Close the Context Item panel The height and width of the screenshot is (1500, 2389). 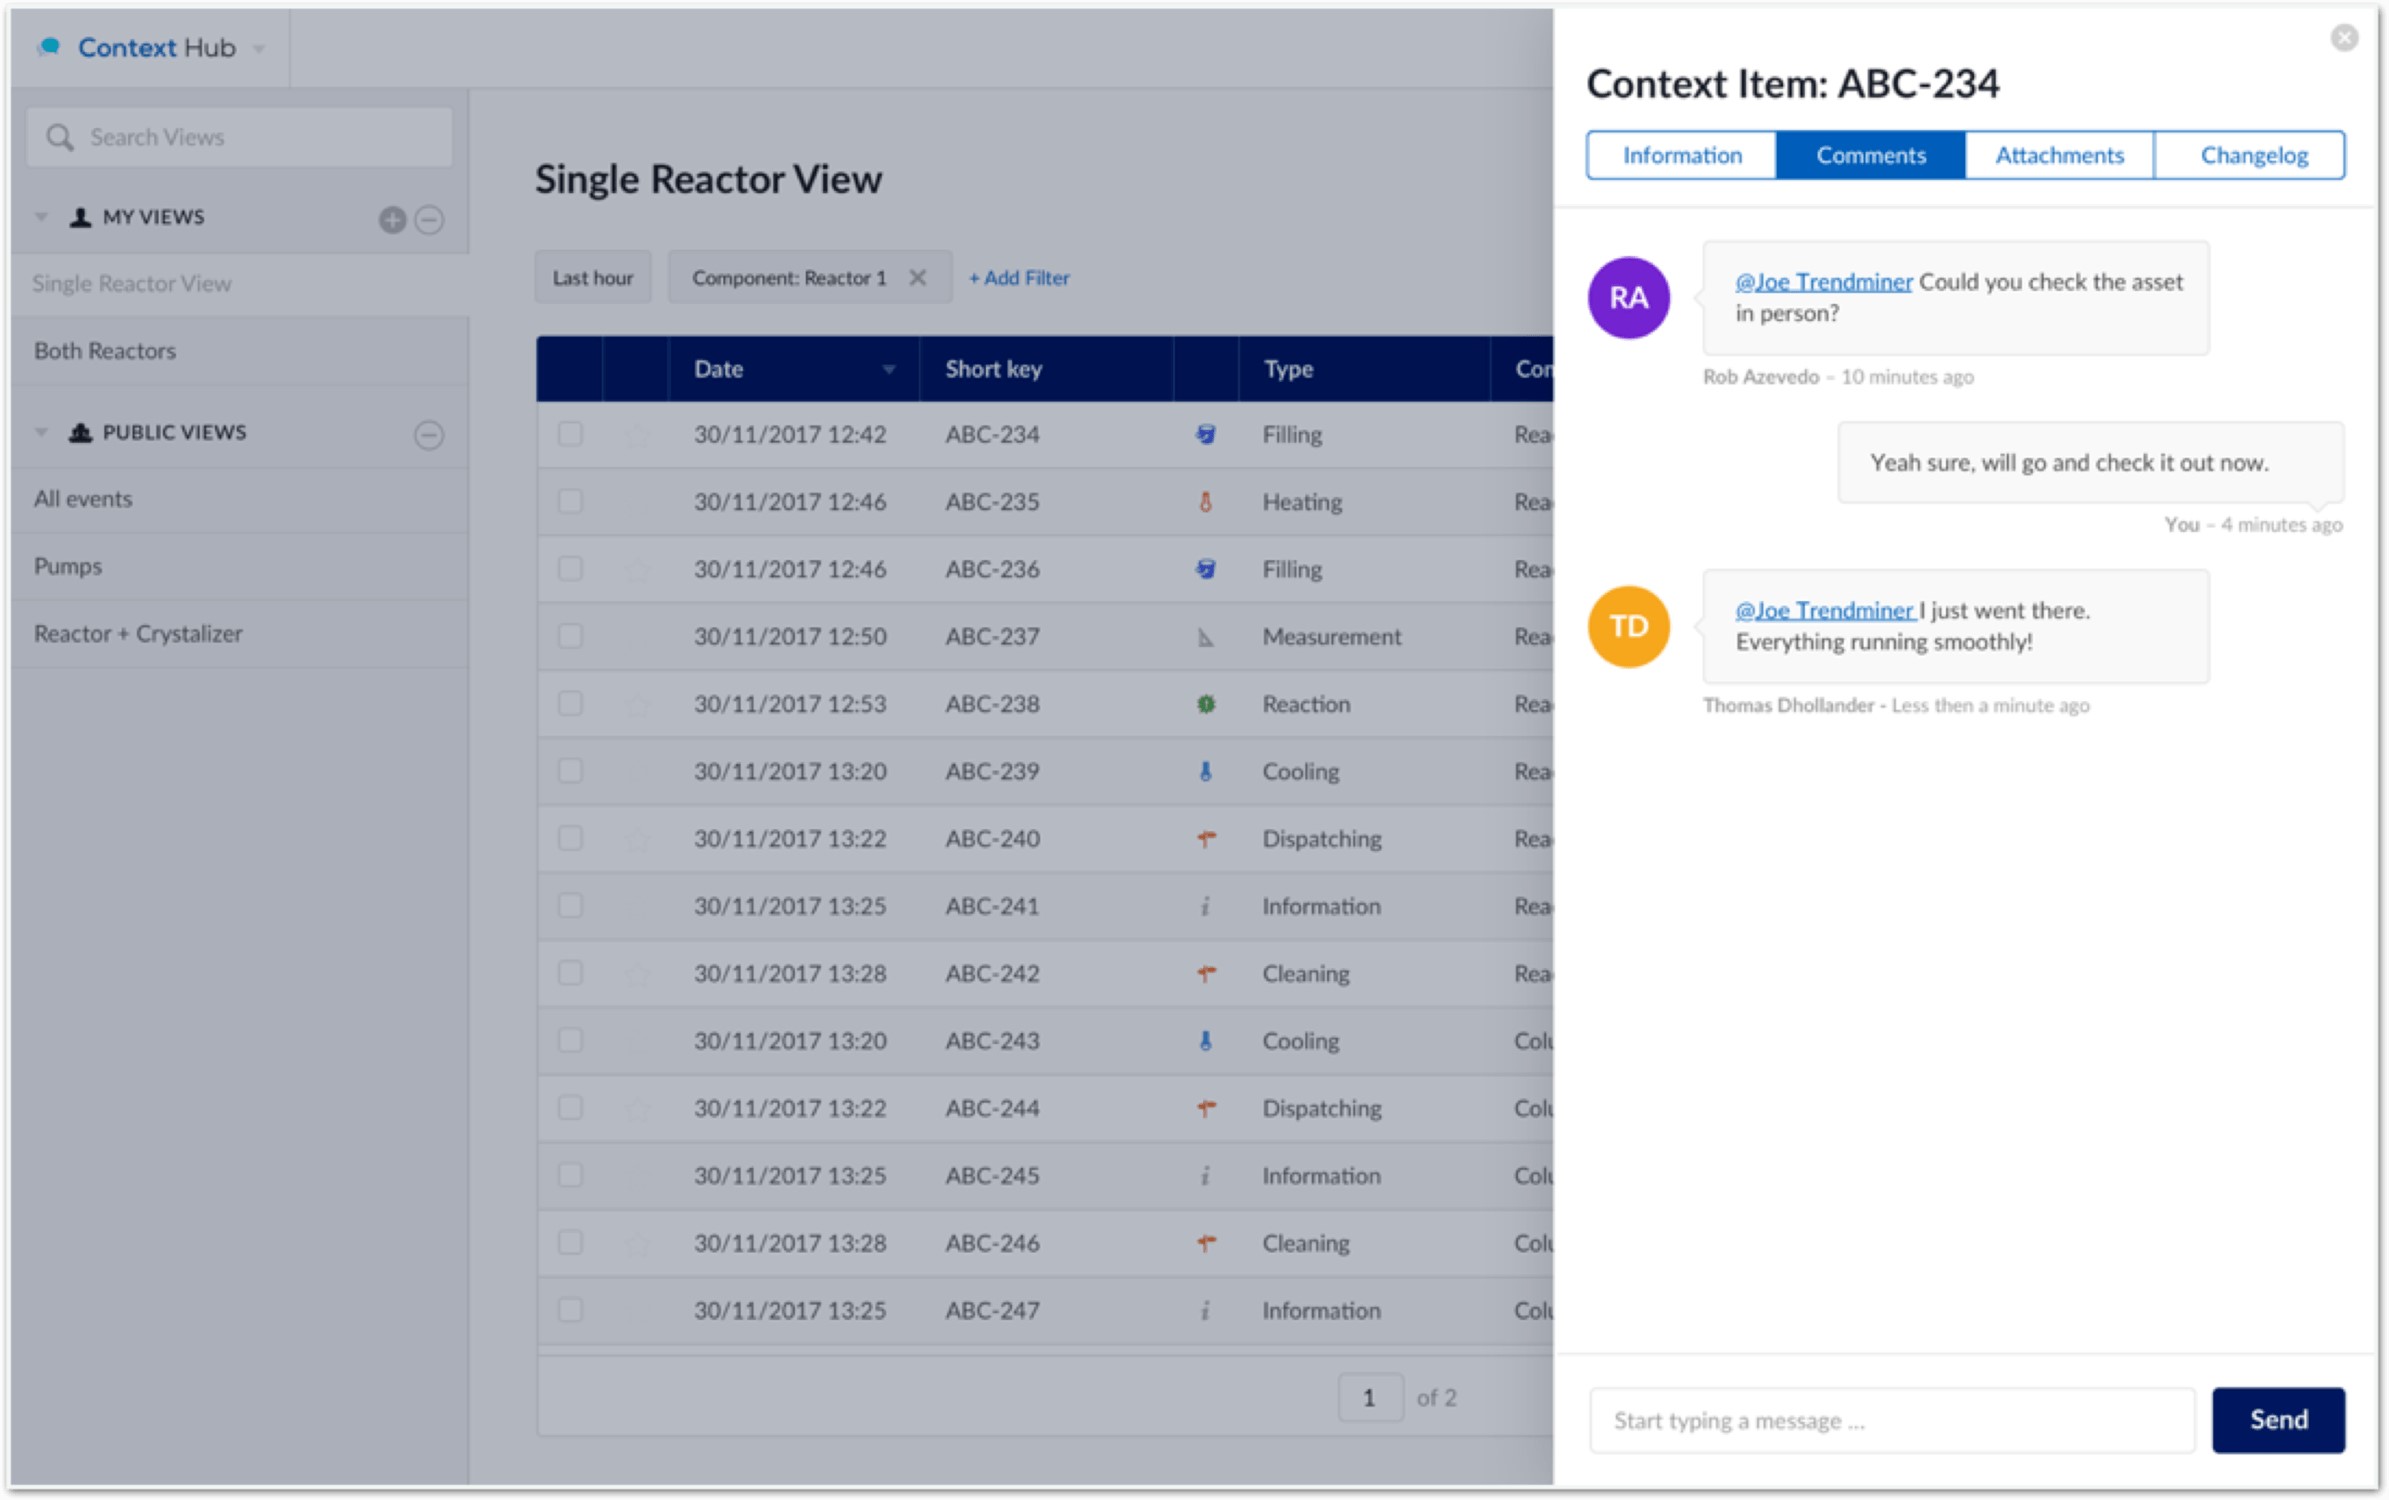[x=2345, y=38]
